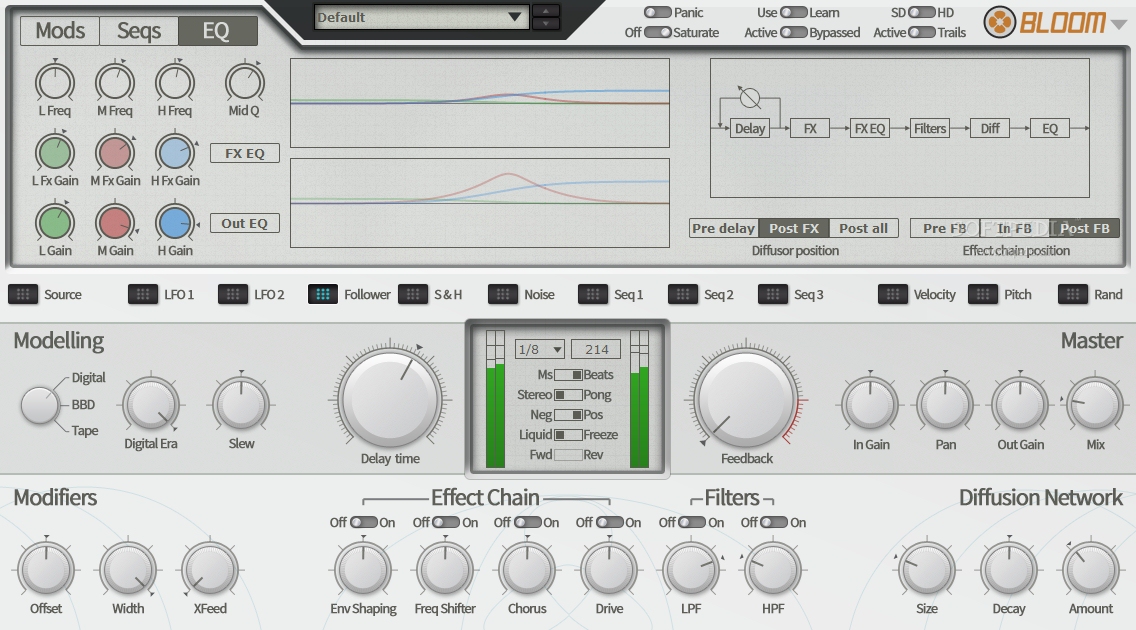Select Post FB effect chain position
Viewport: 1136px width, 630px height.
[1085, 228]
